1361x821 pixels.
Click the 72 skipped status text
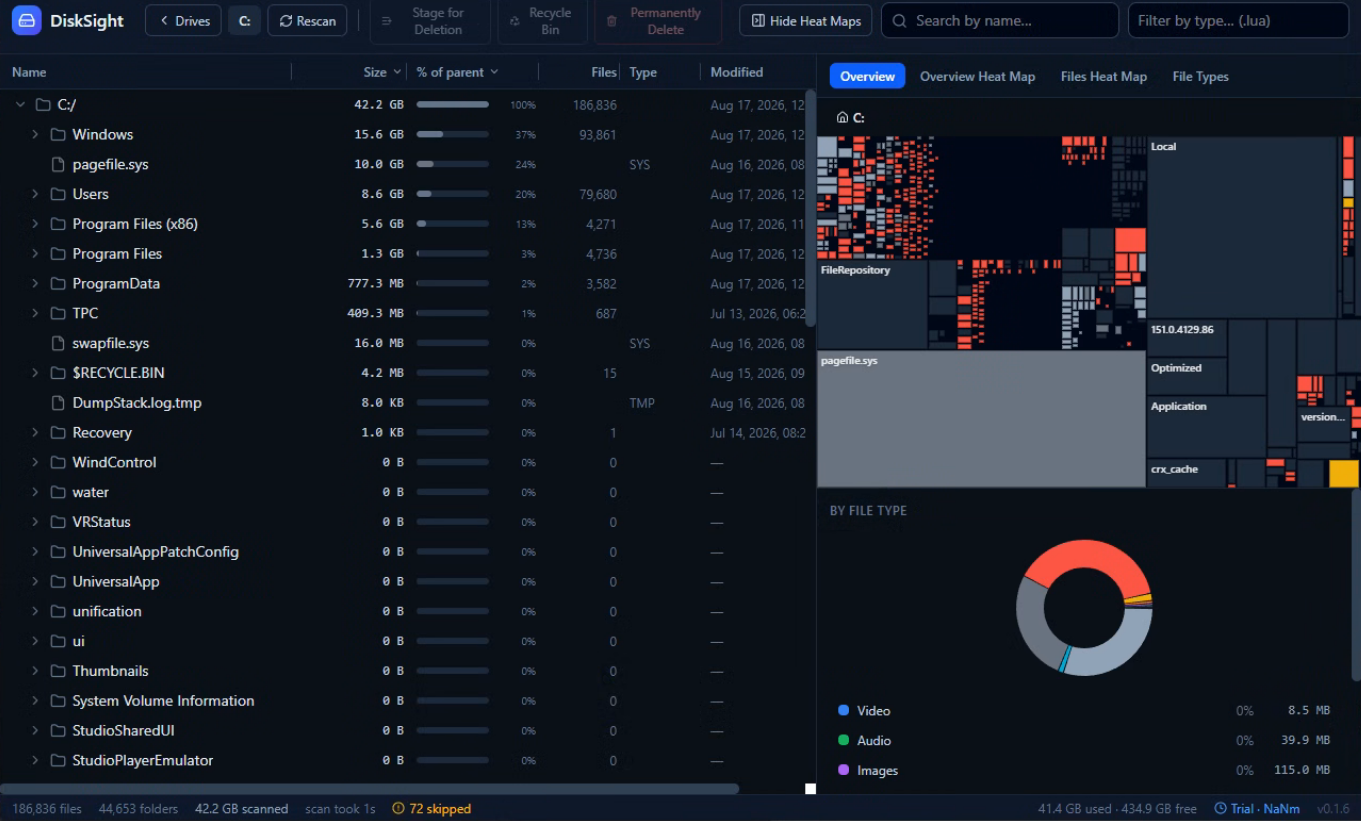point(440,808)
